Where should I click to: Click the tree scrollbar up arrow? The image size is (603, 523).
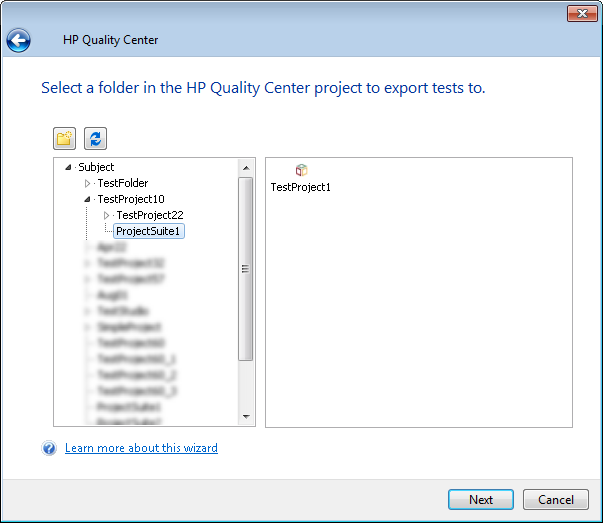[246, 166]
